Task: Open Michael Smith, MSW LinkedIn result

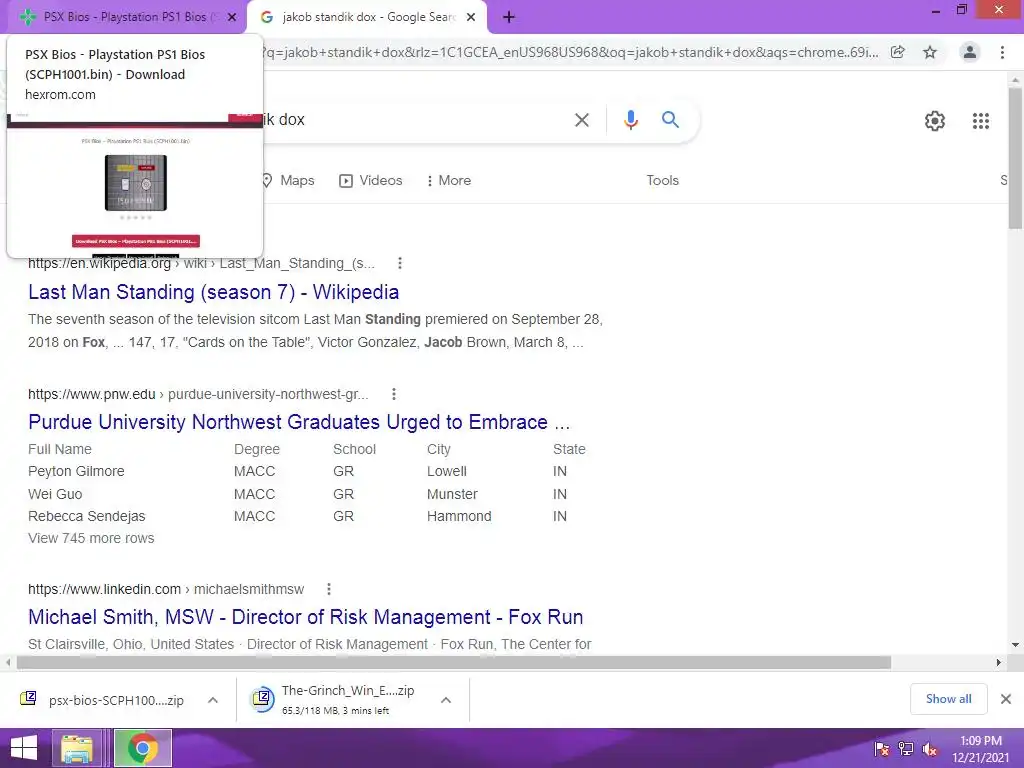Action: pos(306,617)
